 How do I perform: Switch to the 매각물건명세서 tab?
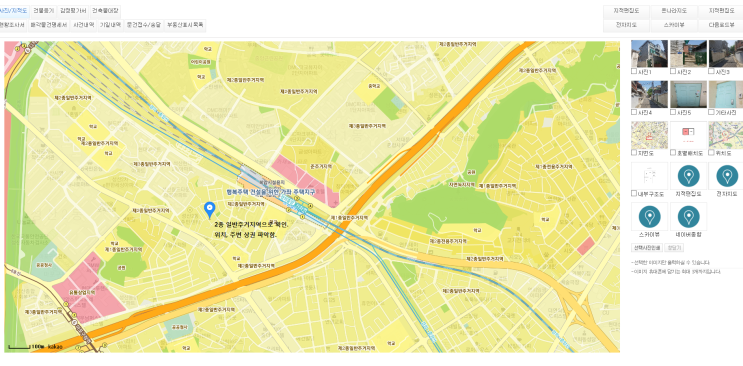[49, 25]
